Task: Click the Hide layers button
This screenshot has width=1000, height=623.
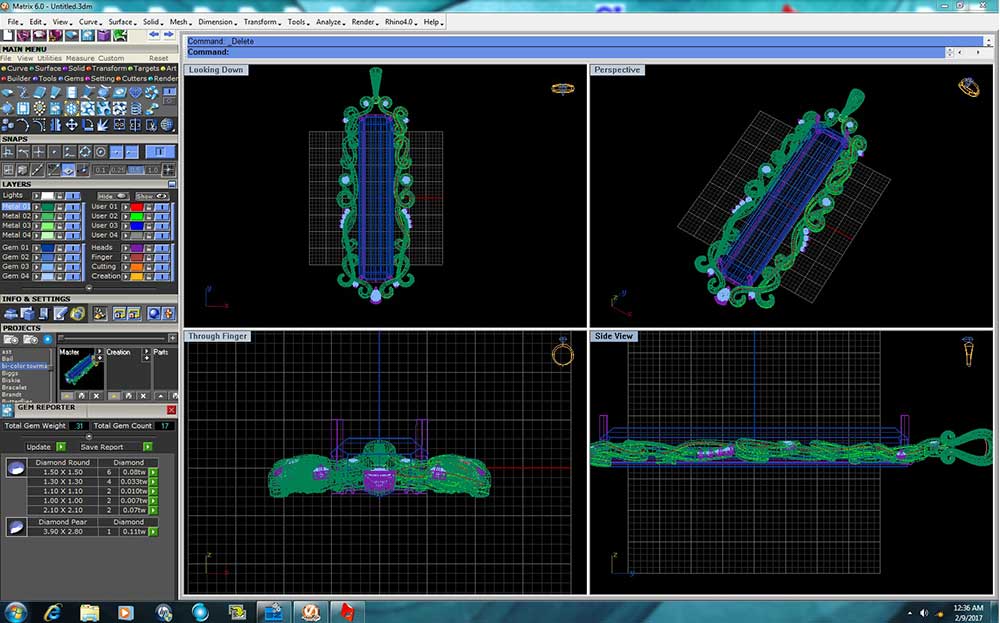Action: coord(113,196)
